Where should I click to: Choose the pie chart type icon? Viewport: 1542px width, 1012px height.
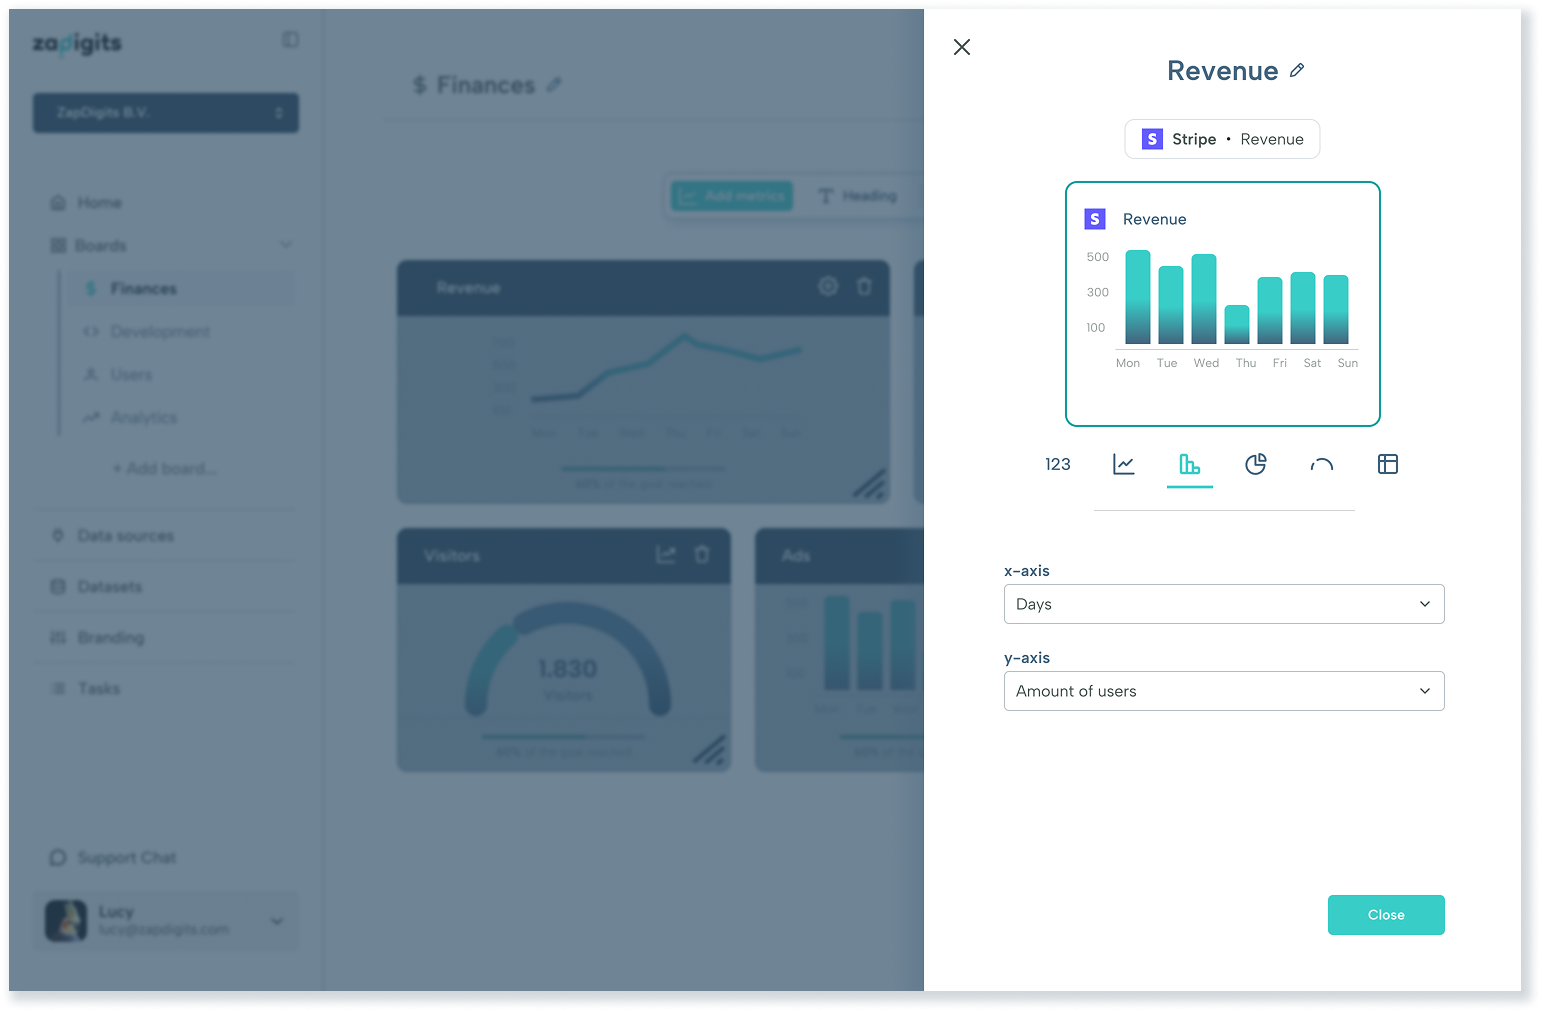tap(1256, 464)
